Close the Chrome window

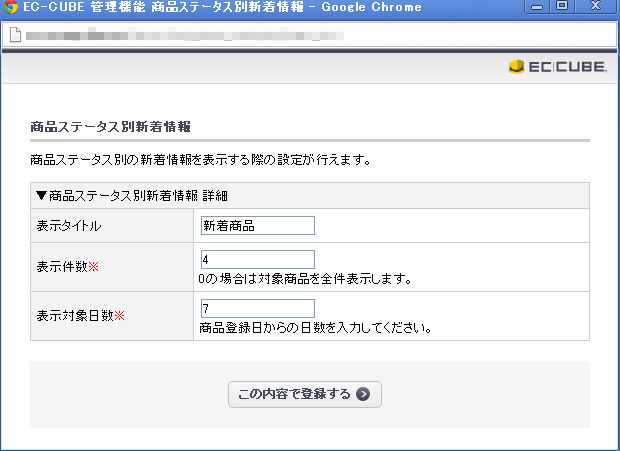click(595, 6)
